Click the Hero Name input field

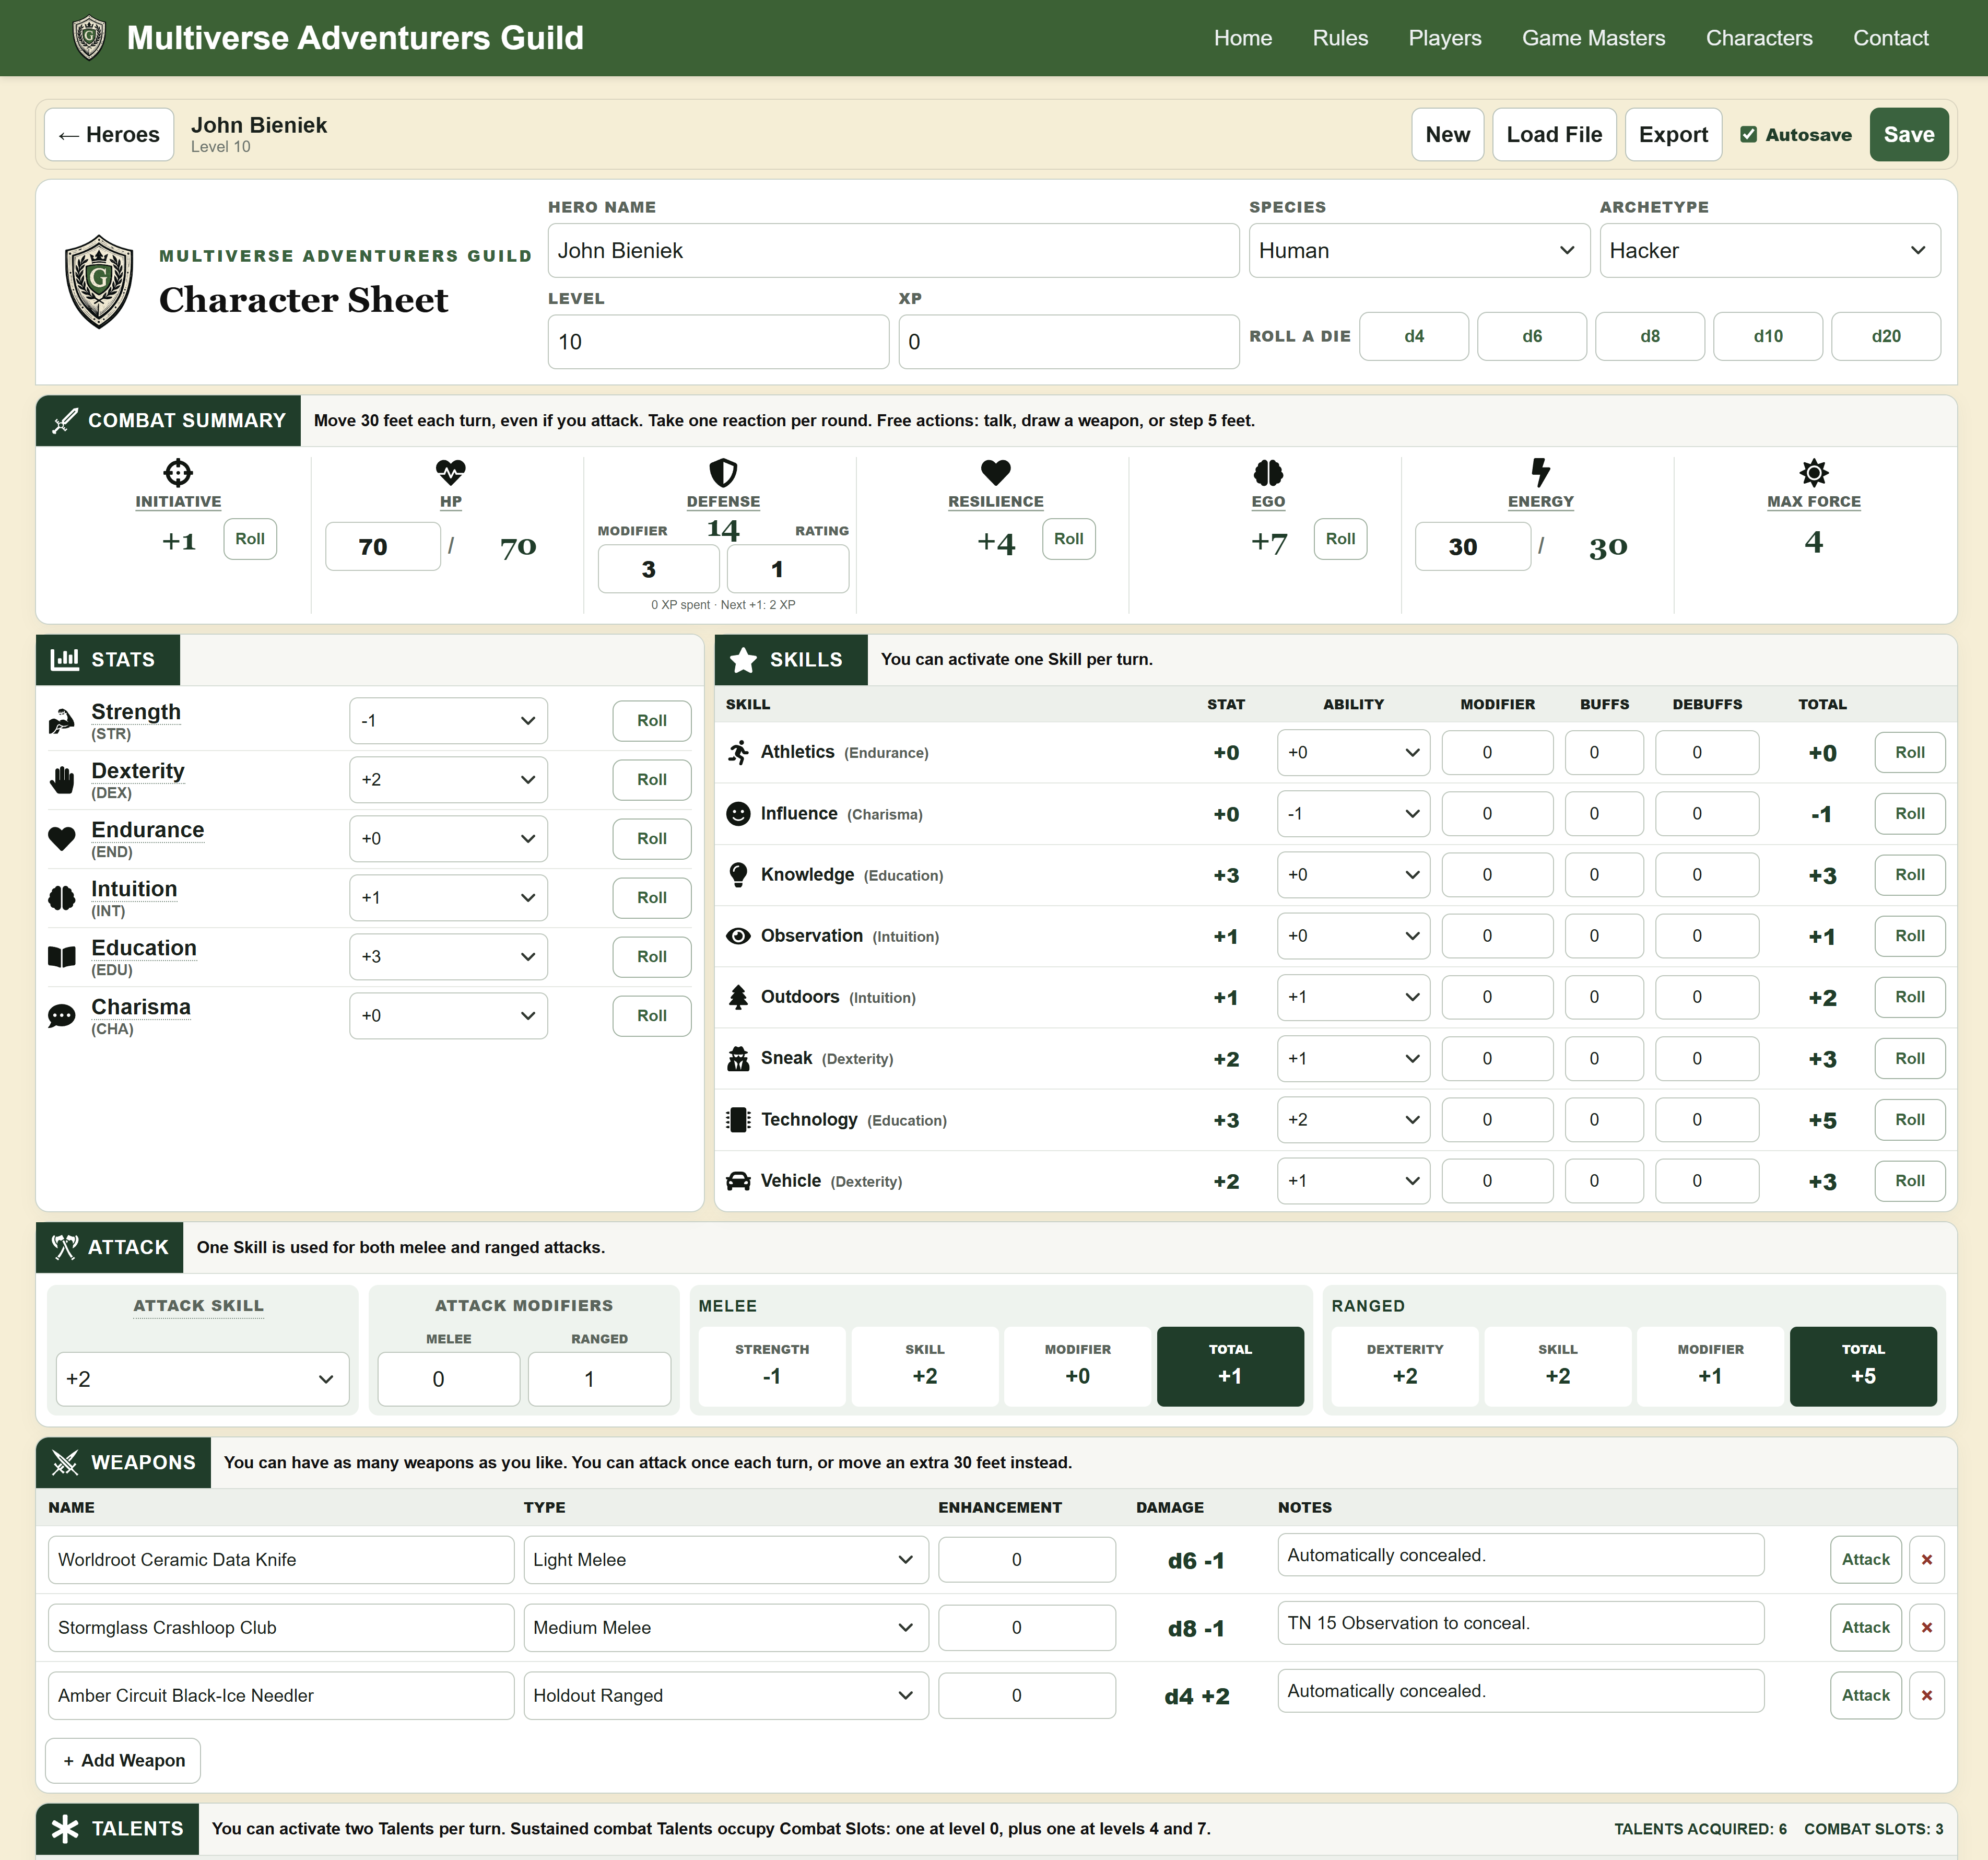pos(893,250)
